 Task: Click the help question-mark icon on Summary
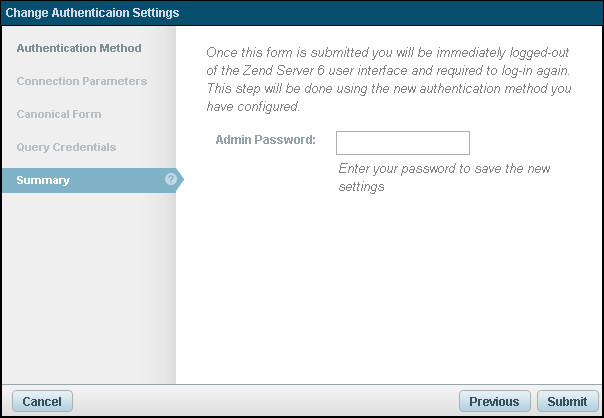pos(171,180)
